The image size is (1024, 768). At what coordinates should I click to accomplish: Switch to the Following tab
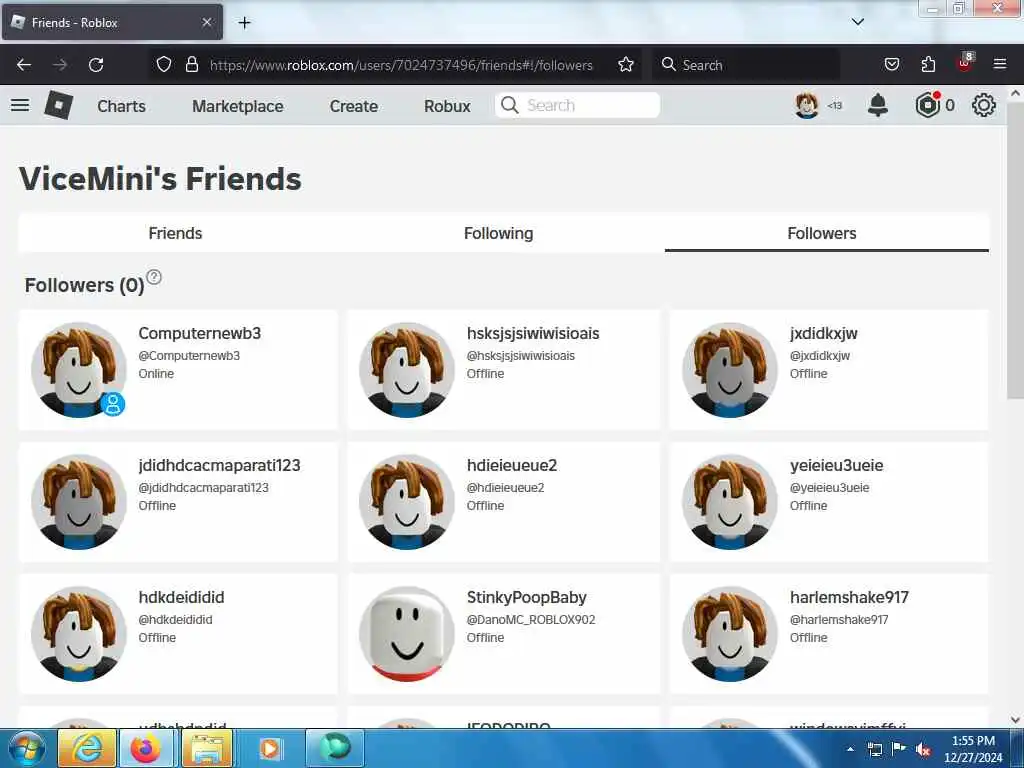(x=498, y=233)
